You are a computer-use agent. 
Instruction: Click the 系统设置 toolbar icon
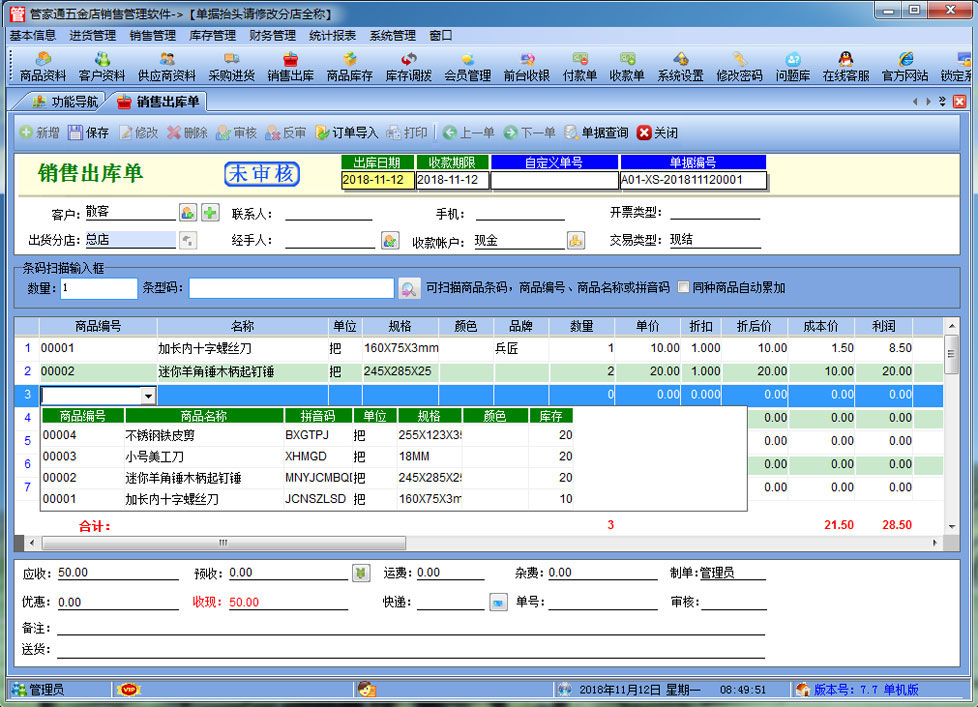(680, 67)
